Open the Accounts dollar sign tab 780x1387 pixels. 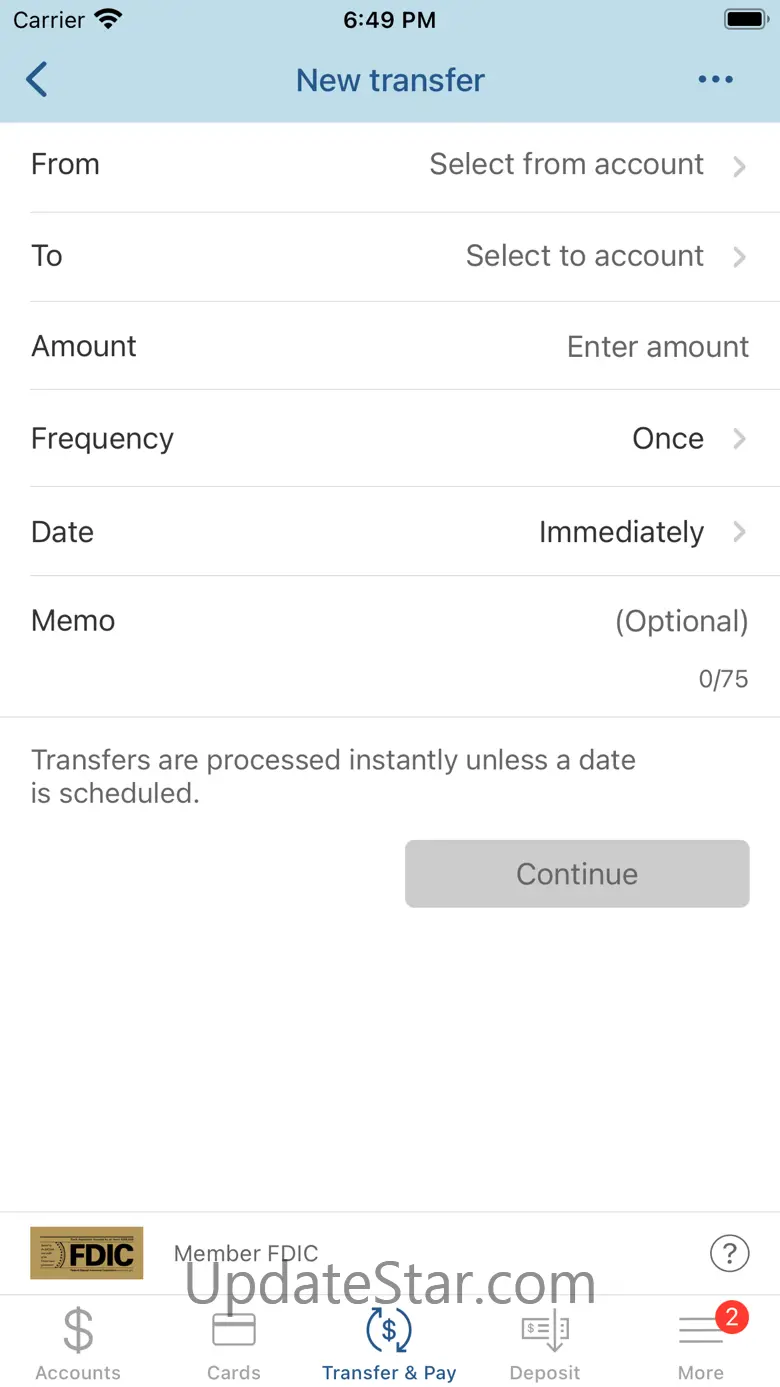click(78, 1342)
